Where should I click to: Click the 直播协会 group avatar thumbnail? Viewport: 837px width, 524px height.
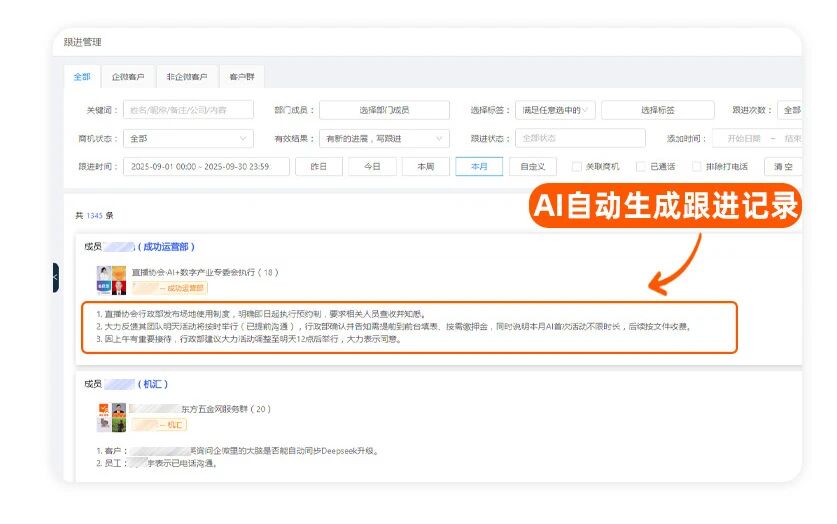111,279
